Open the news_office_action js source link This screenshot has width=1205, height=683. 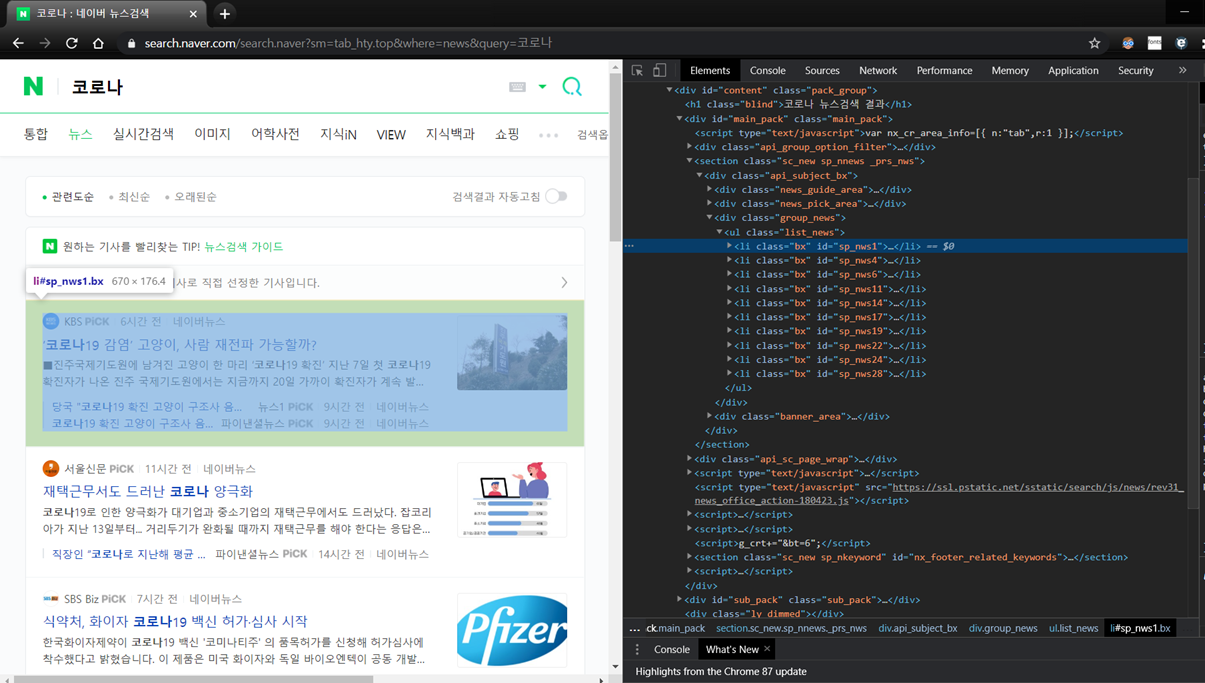click(x=939, y=494)
